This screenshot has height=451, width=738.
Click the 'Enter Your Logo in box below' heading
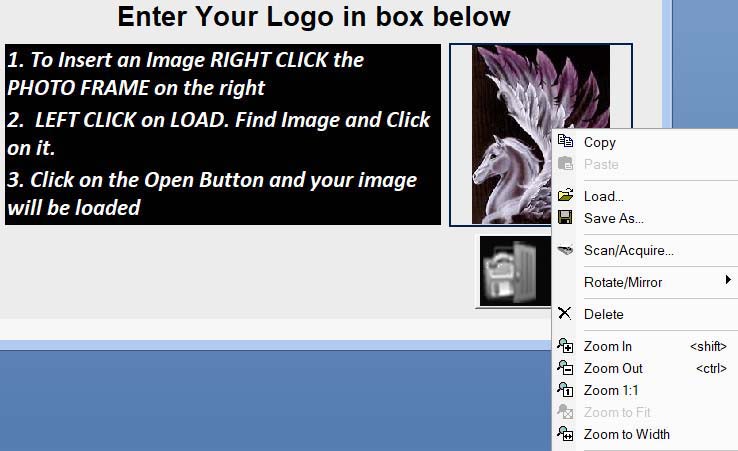click(314, 17)
